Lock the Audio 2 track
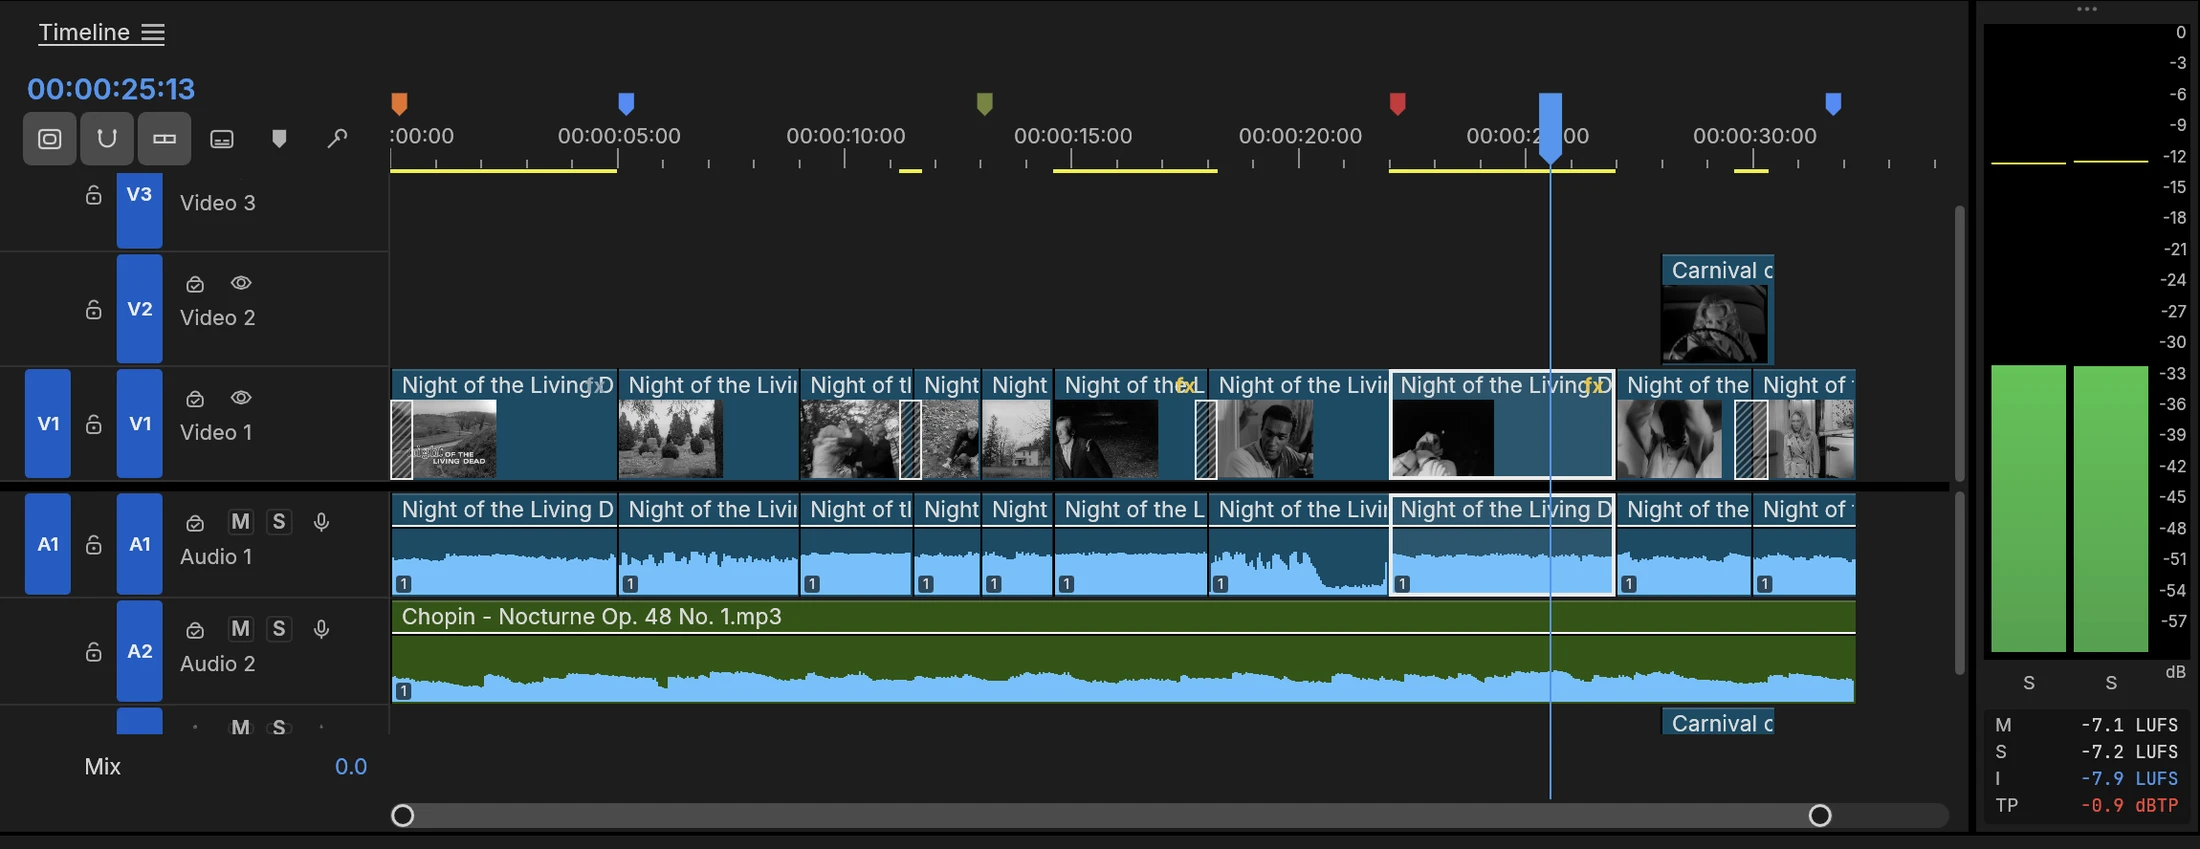The height and width of the screenshot is (849, 2200). point(93,652)
